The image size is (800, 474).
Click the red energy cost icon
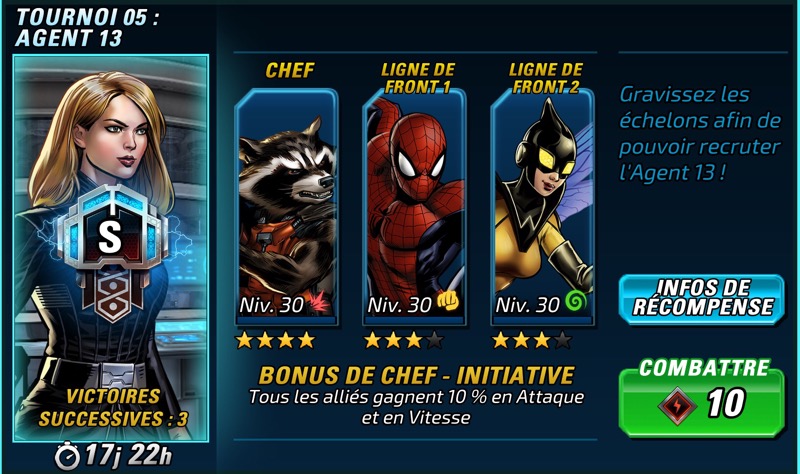(677, 405)
